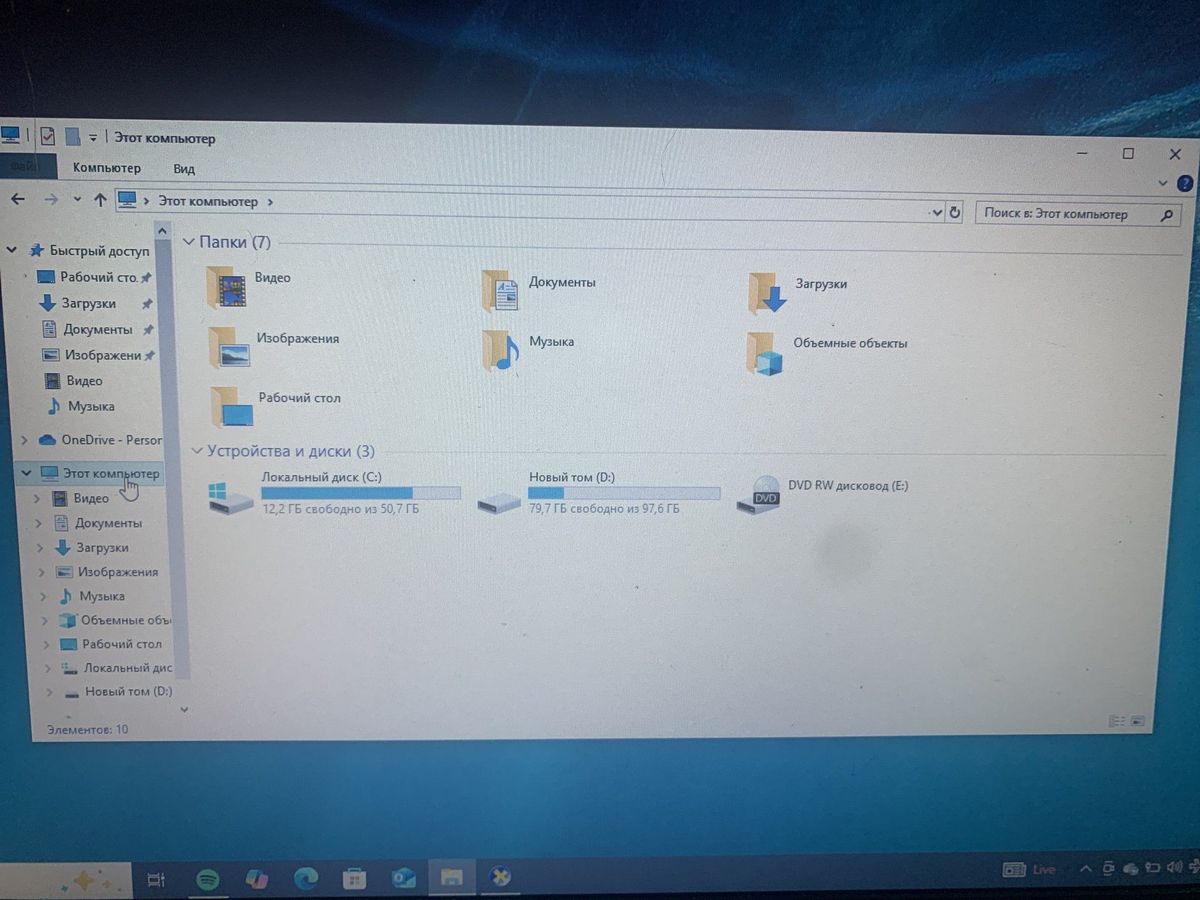Switch to large icons view in status bar
The image size is (1200, 900).
[x=1138, y=721]
